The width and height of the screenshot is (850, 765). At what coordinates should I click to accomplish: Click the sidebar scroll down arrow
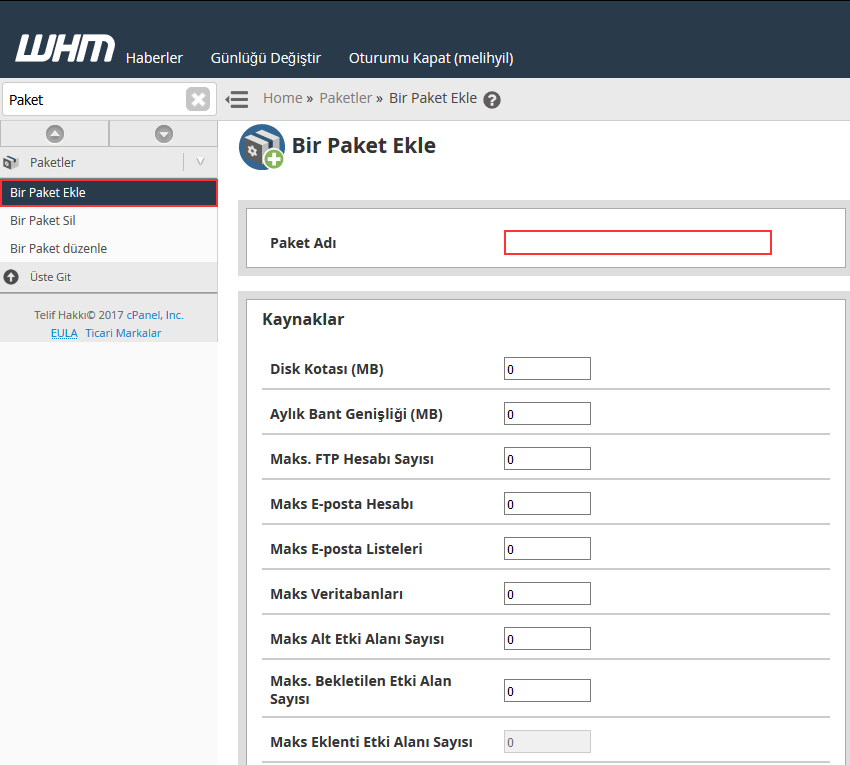point(163,133)
